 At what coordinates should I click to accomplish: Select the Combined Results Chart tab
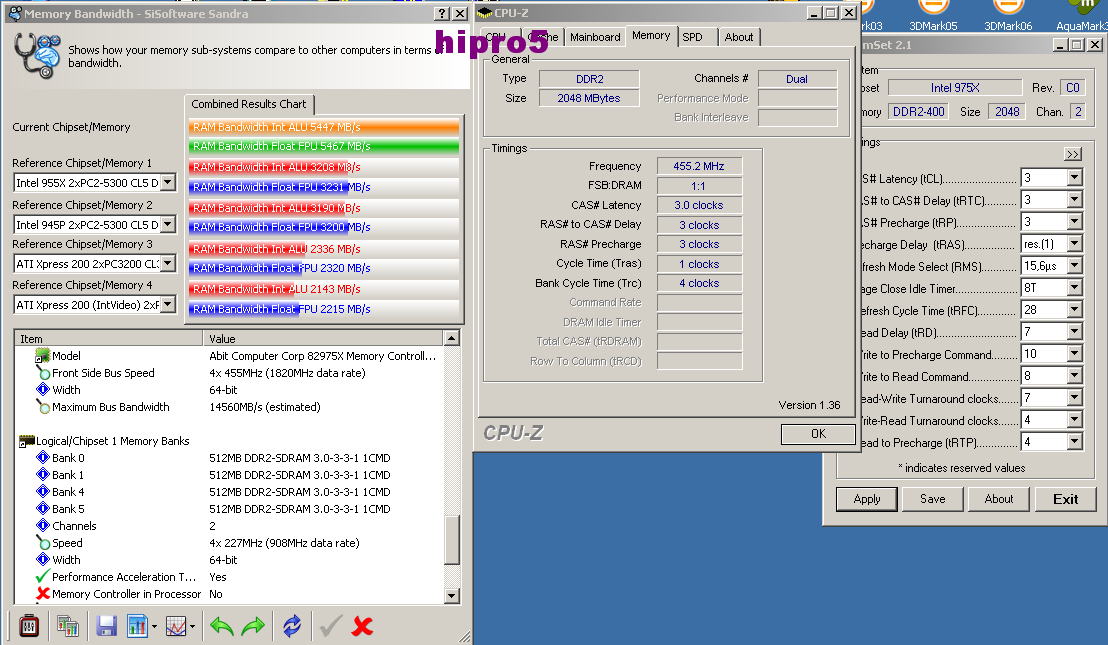coord(249,104)
